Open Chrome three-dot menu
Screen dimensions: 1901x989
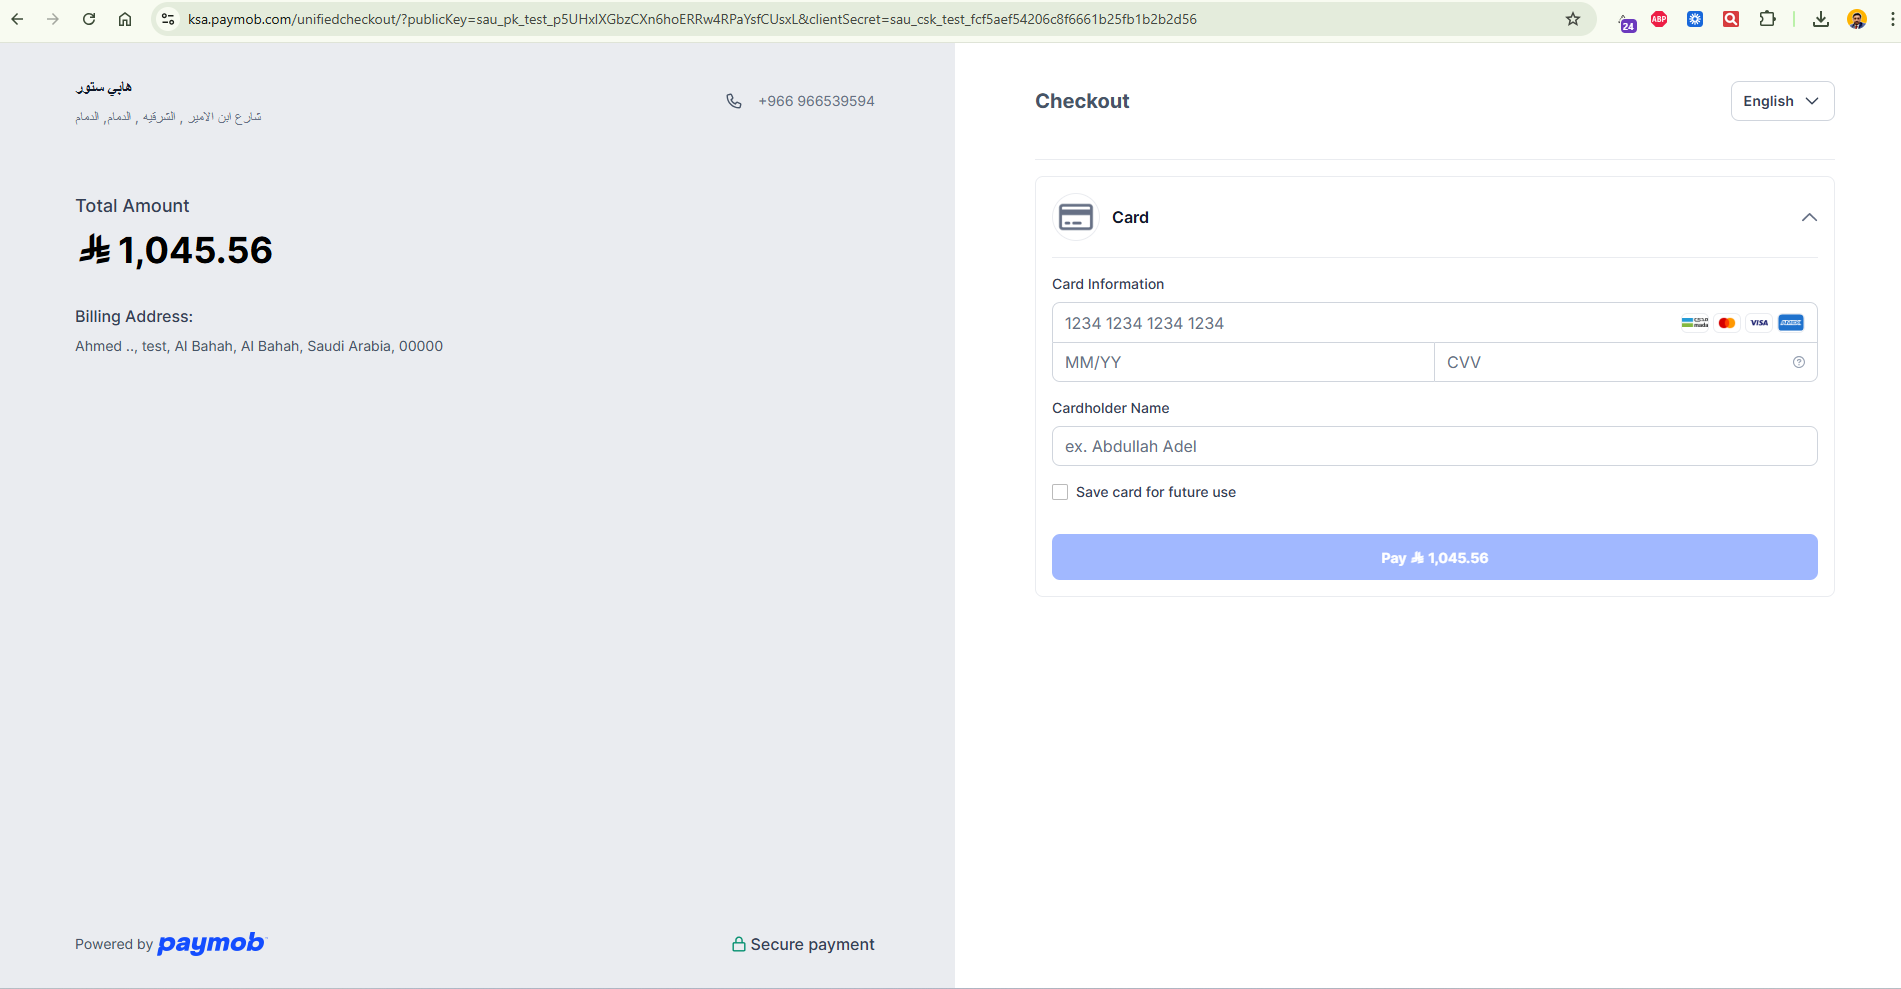click(1891, 19)
